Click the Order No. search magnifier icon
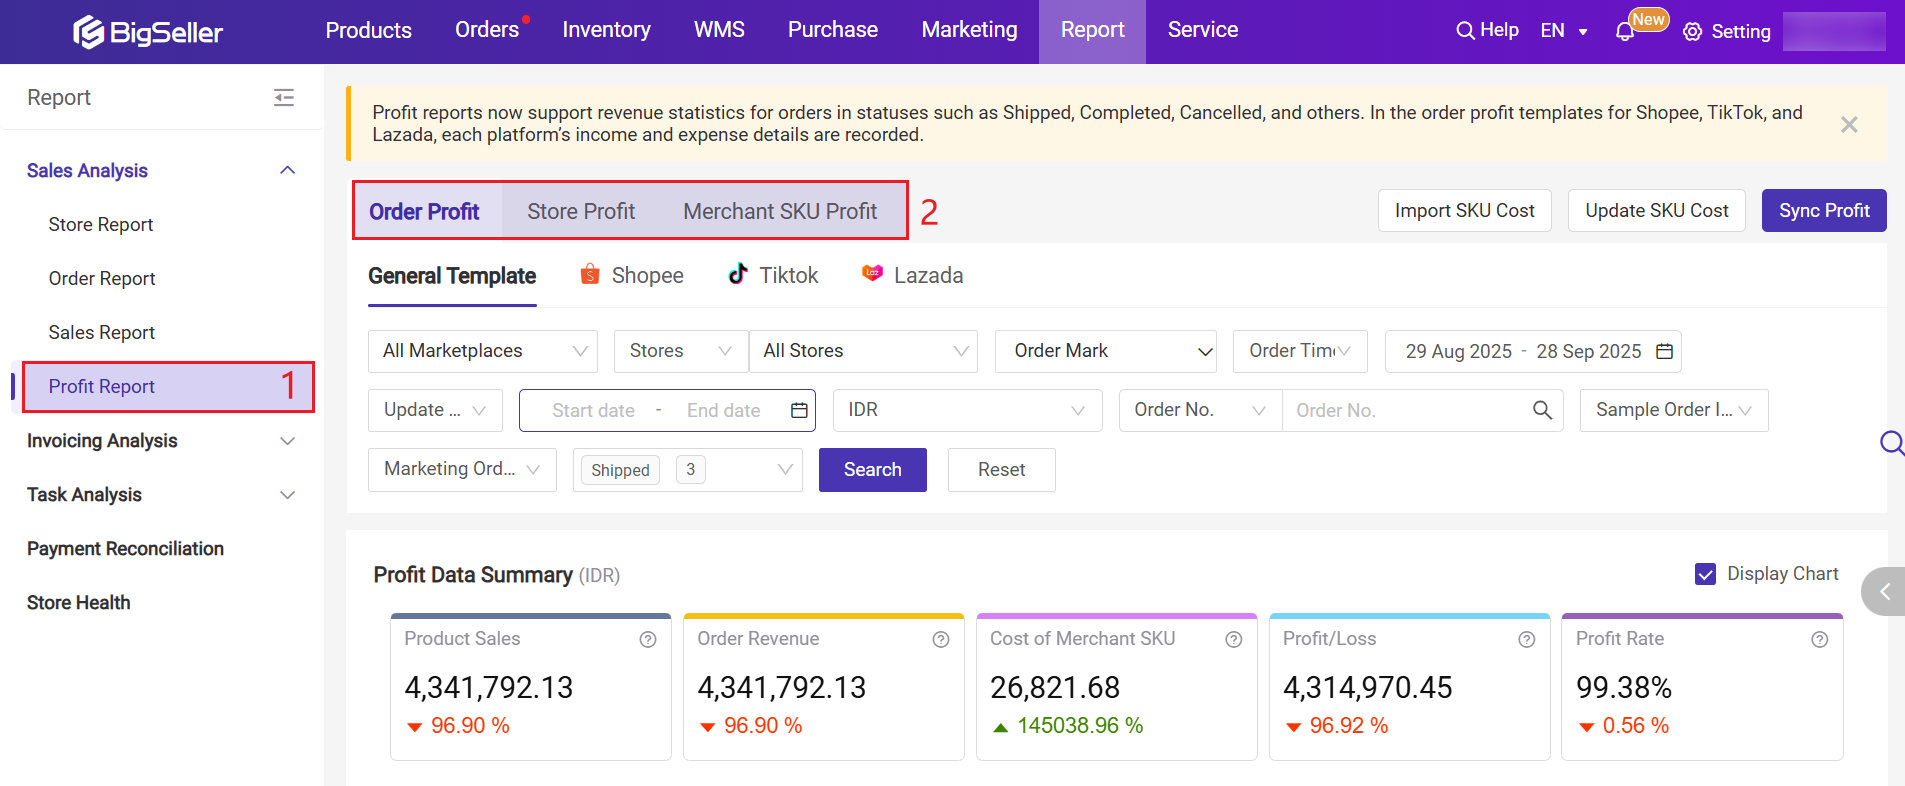The height and width of the screenshot is (786, 1905). click(1542, 410)
